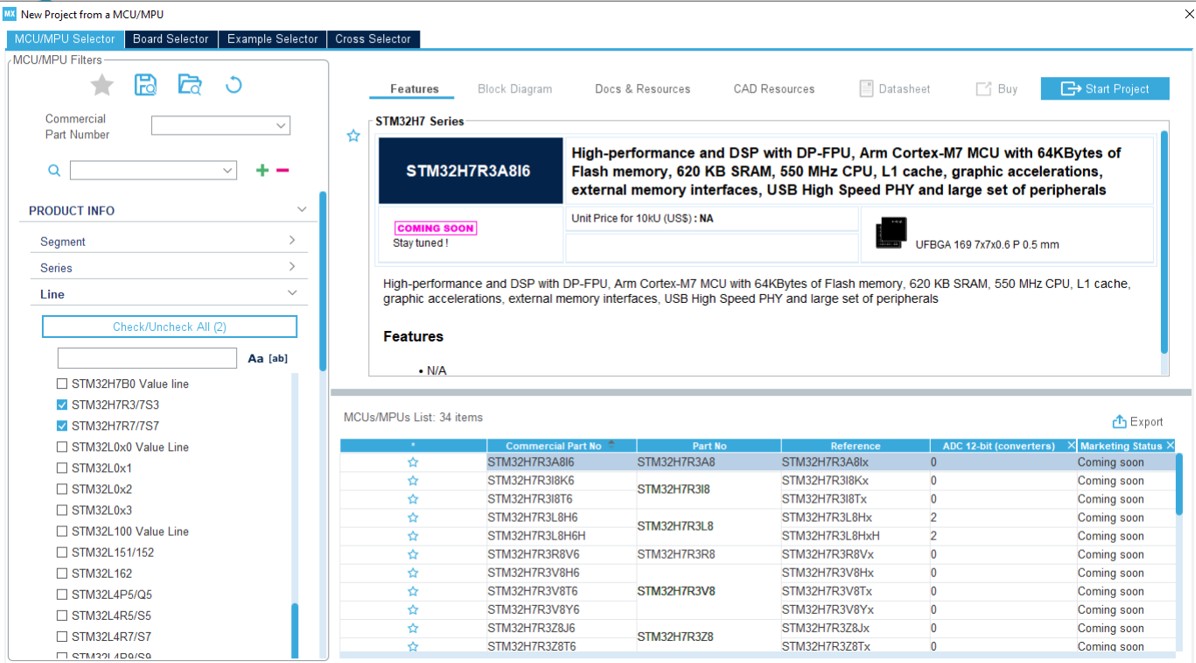Star the STM32H7R3R8V6 row
Image resolution: width=1196 pixels, height=663 pixels.
coord(413,555)
